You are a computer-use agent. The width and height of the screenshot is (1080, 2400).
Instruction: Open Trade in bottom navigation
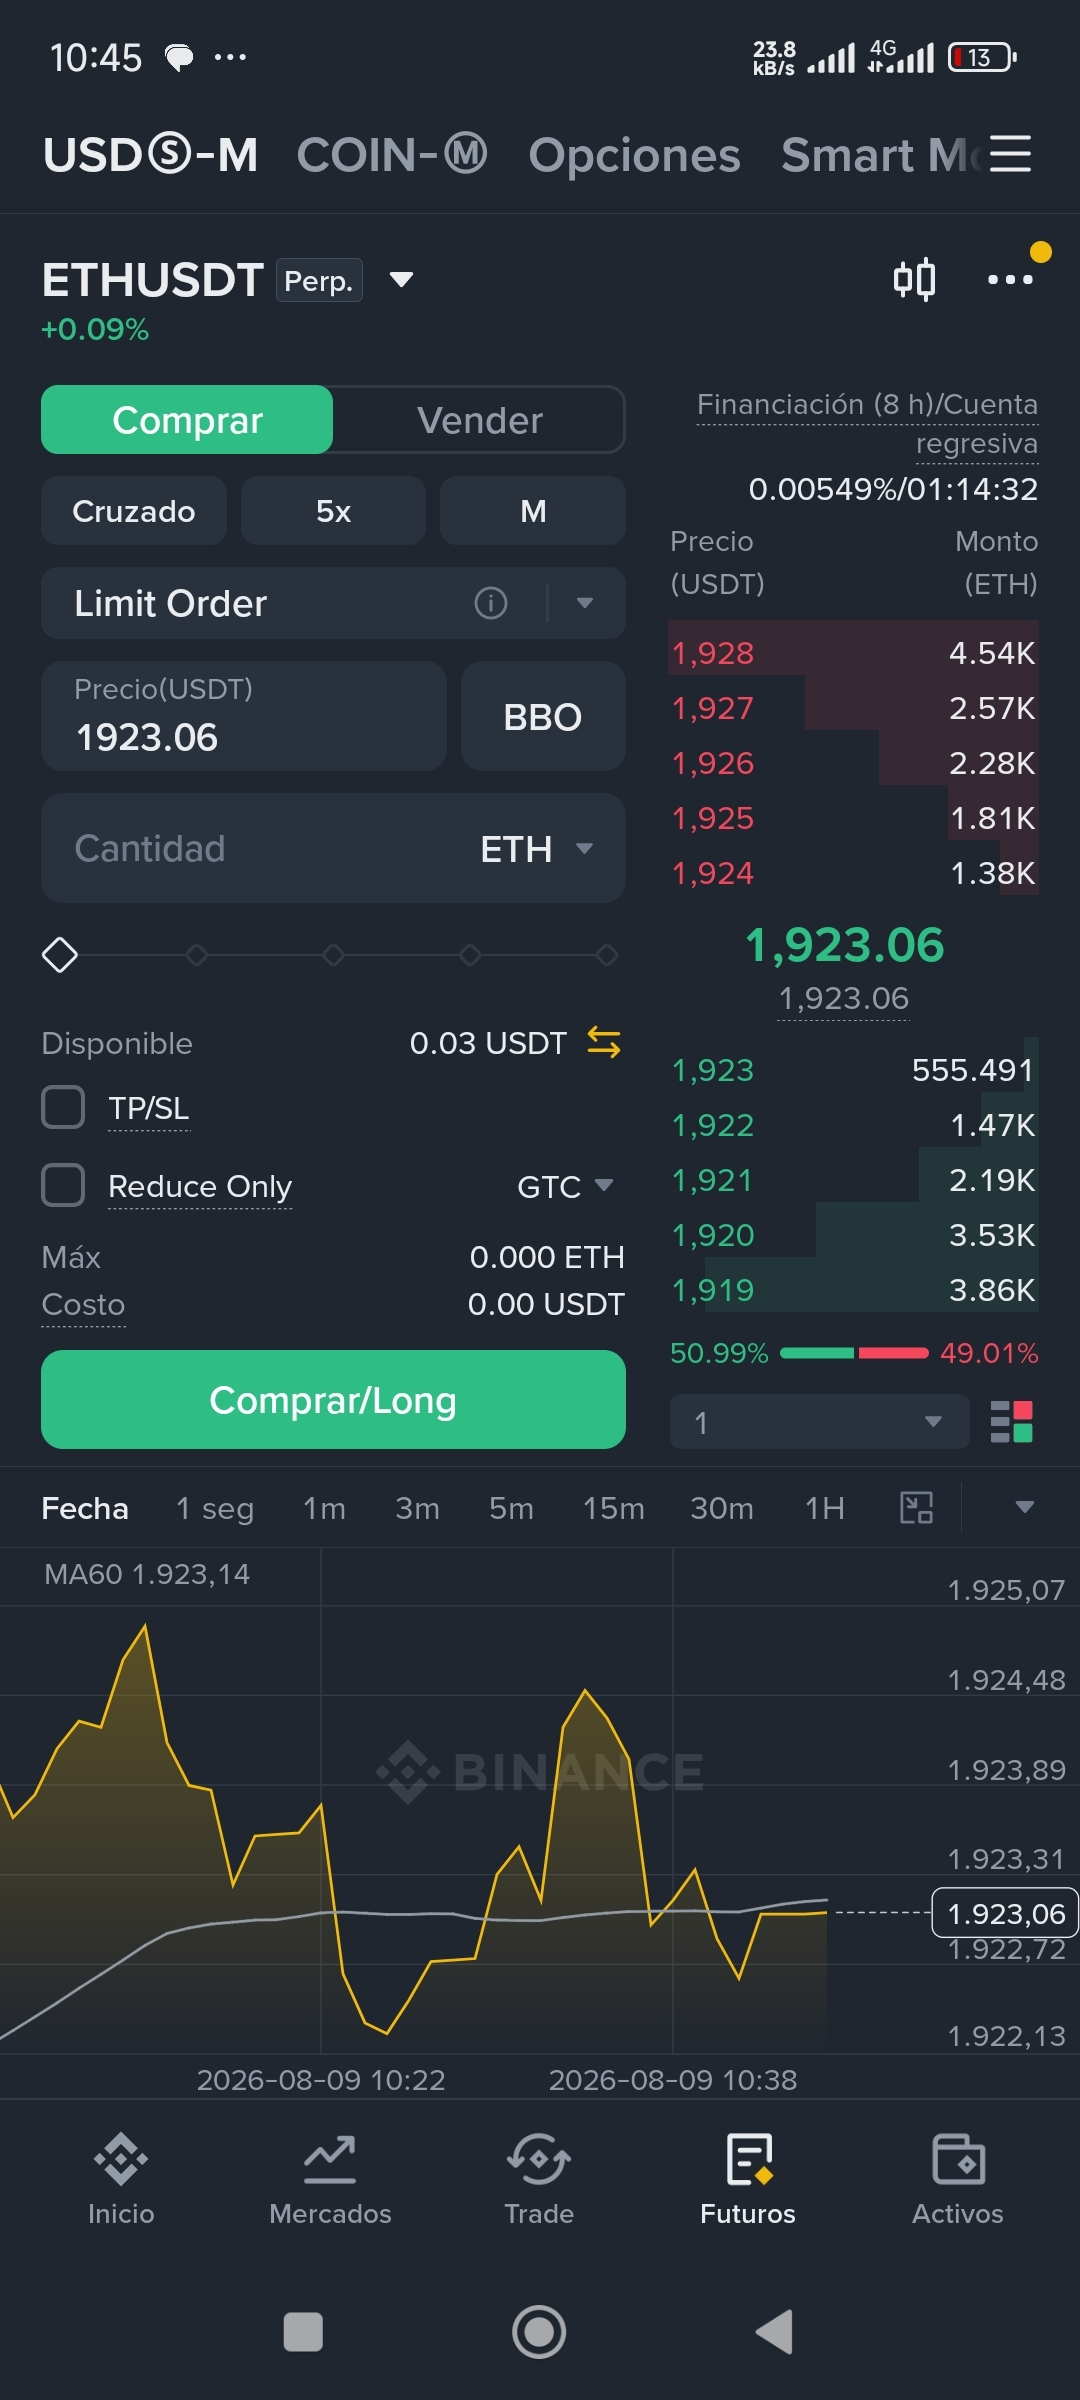coord(539,2178)
